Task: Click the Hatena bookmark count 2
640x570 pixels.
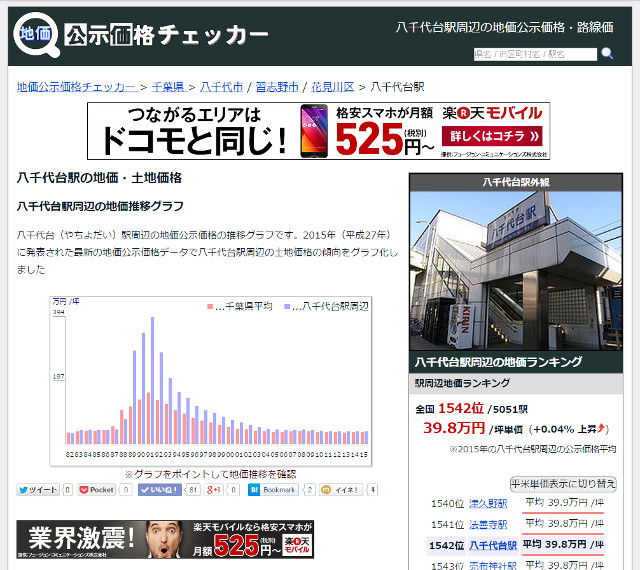Action: 309,490
